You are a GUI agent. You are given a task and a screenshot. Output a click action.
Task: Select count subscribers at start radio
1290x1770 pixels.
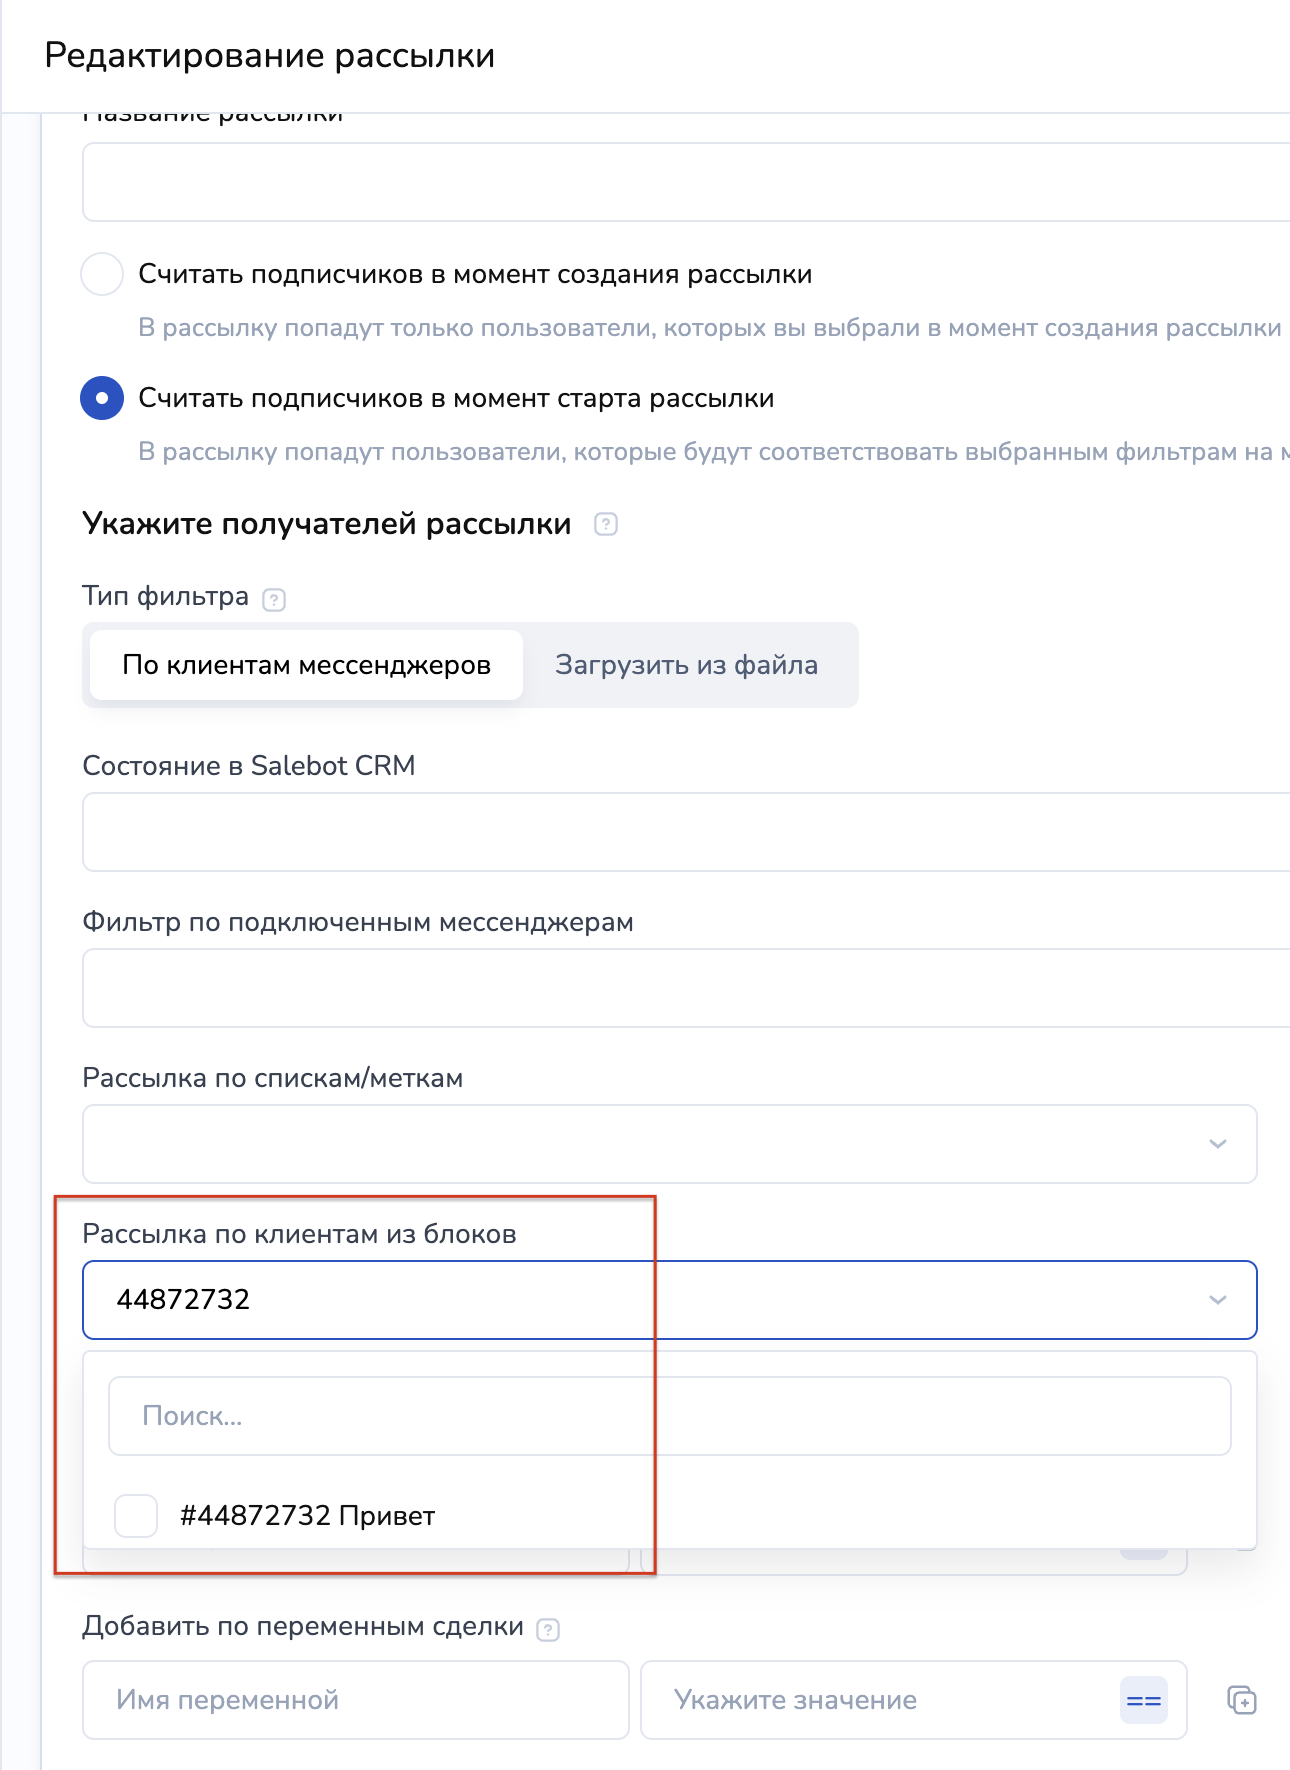pyautogui.click(x=102, y=398)
